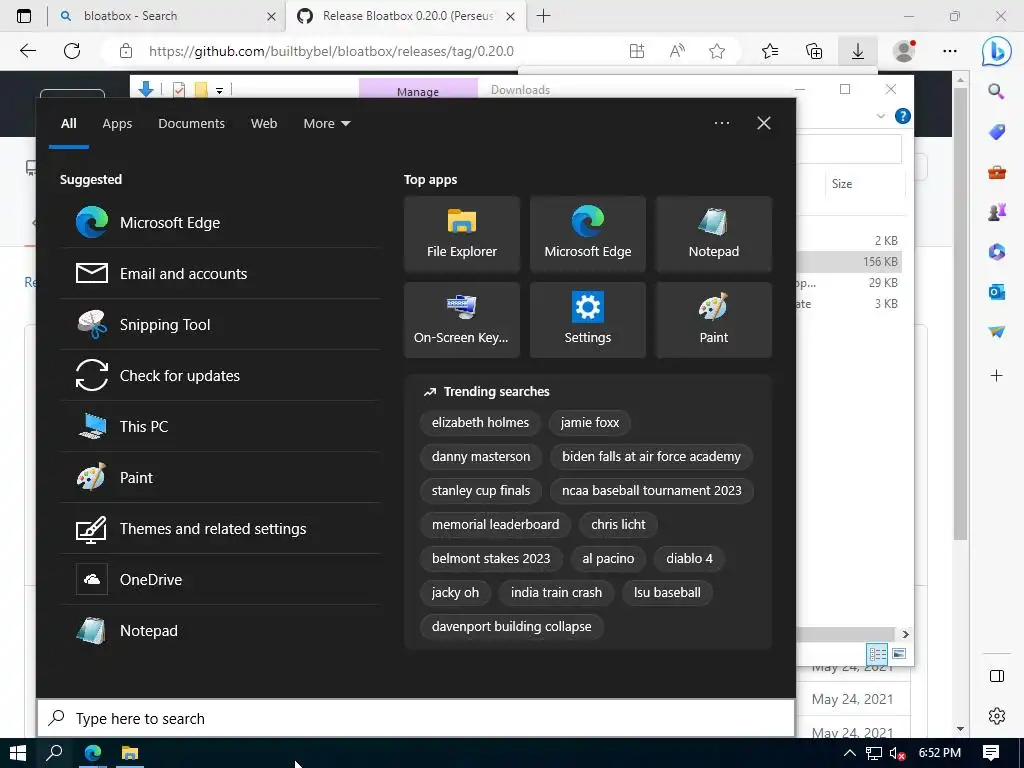Open Windows Start button
The image size is (1024, 768).
[x=18, y=753]
